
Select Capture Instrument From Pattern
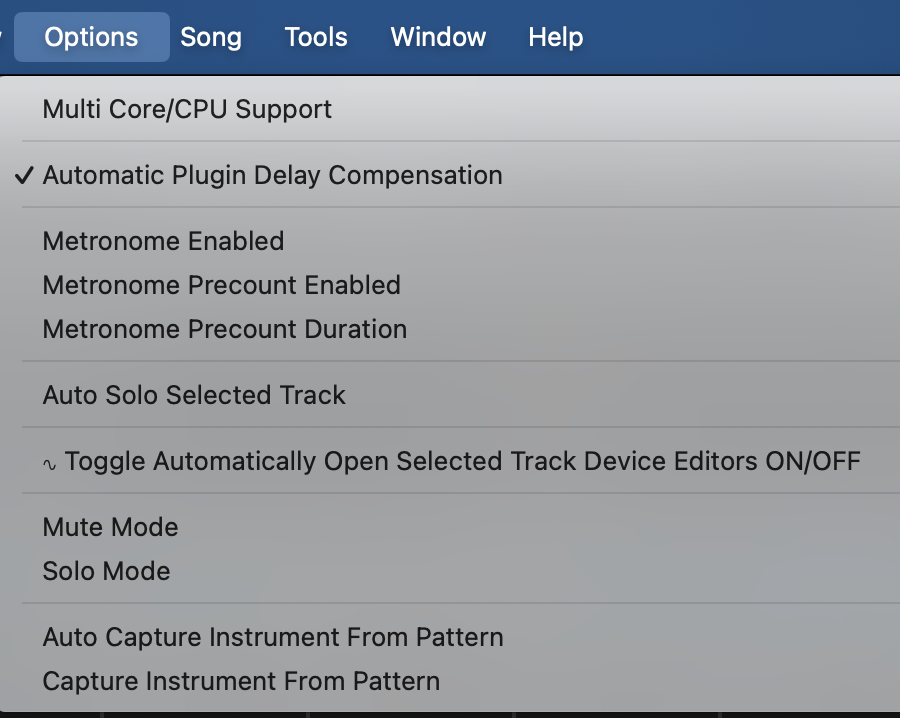[241, 681]
